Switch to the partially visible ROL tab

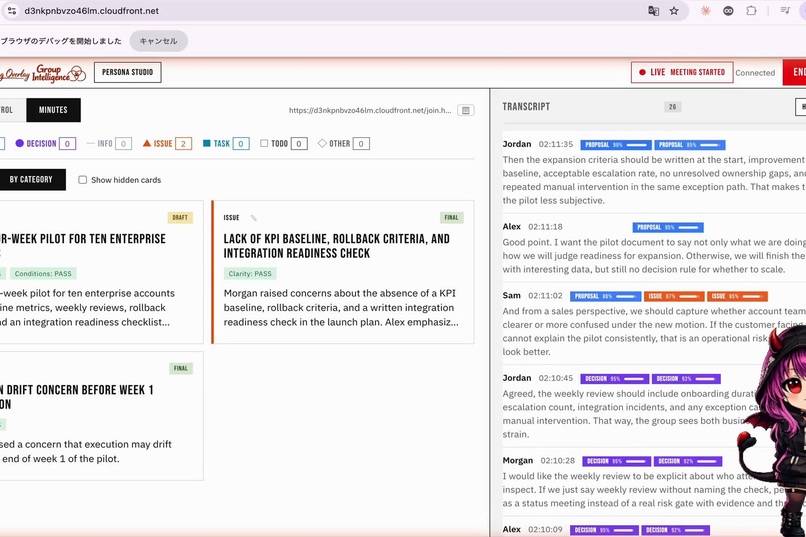coord(11,110)
